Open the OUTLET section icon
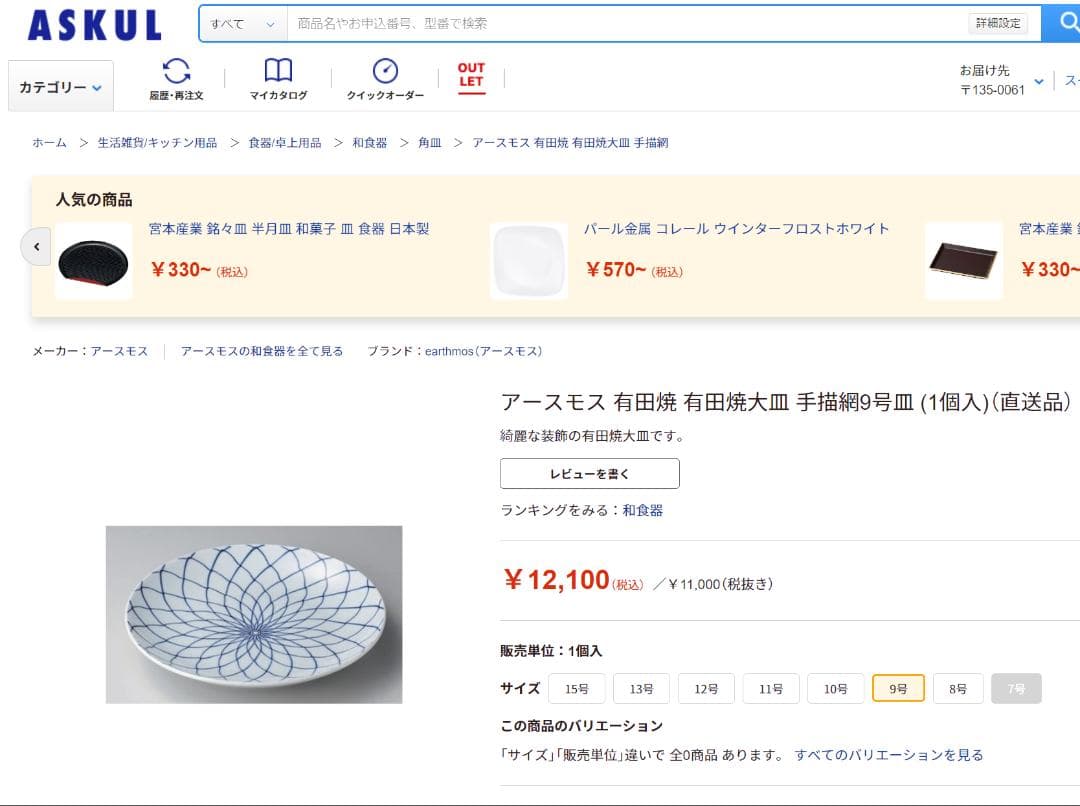The height and width of the screenshot is (806, 1080). pos(470,72)
